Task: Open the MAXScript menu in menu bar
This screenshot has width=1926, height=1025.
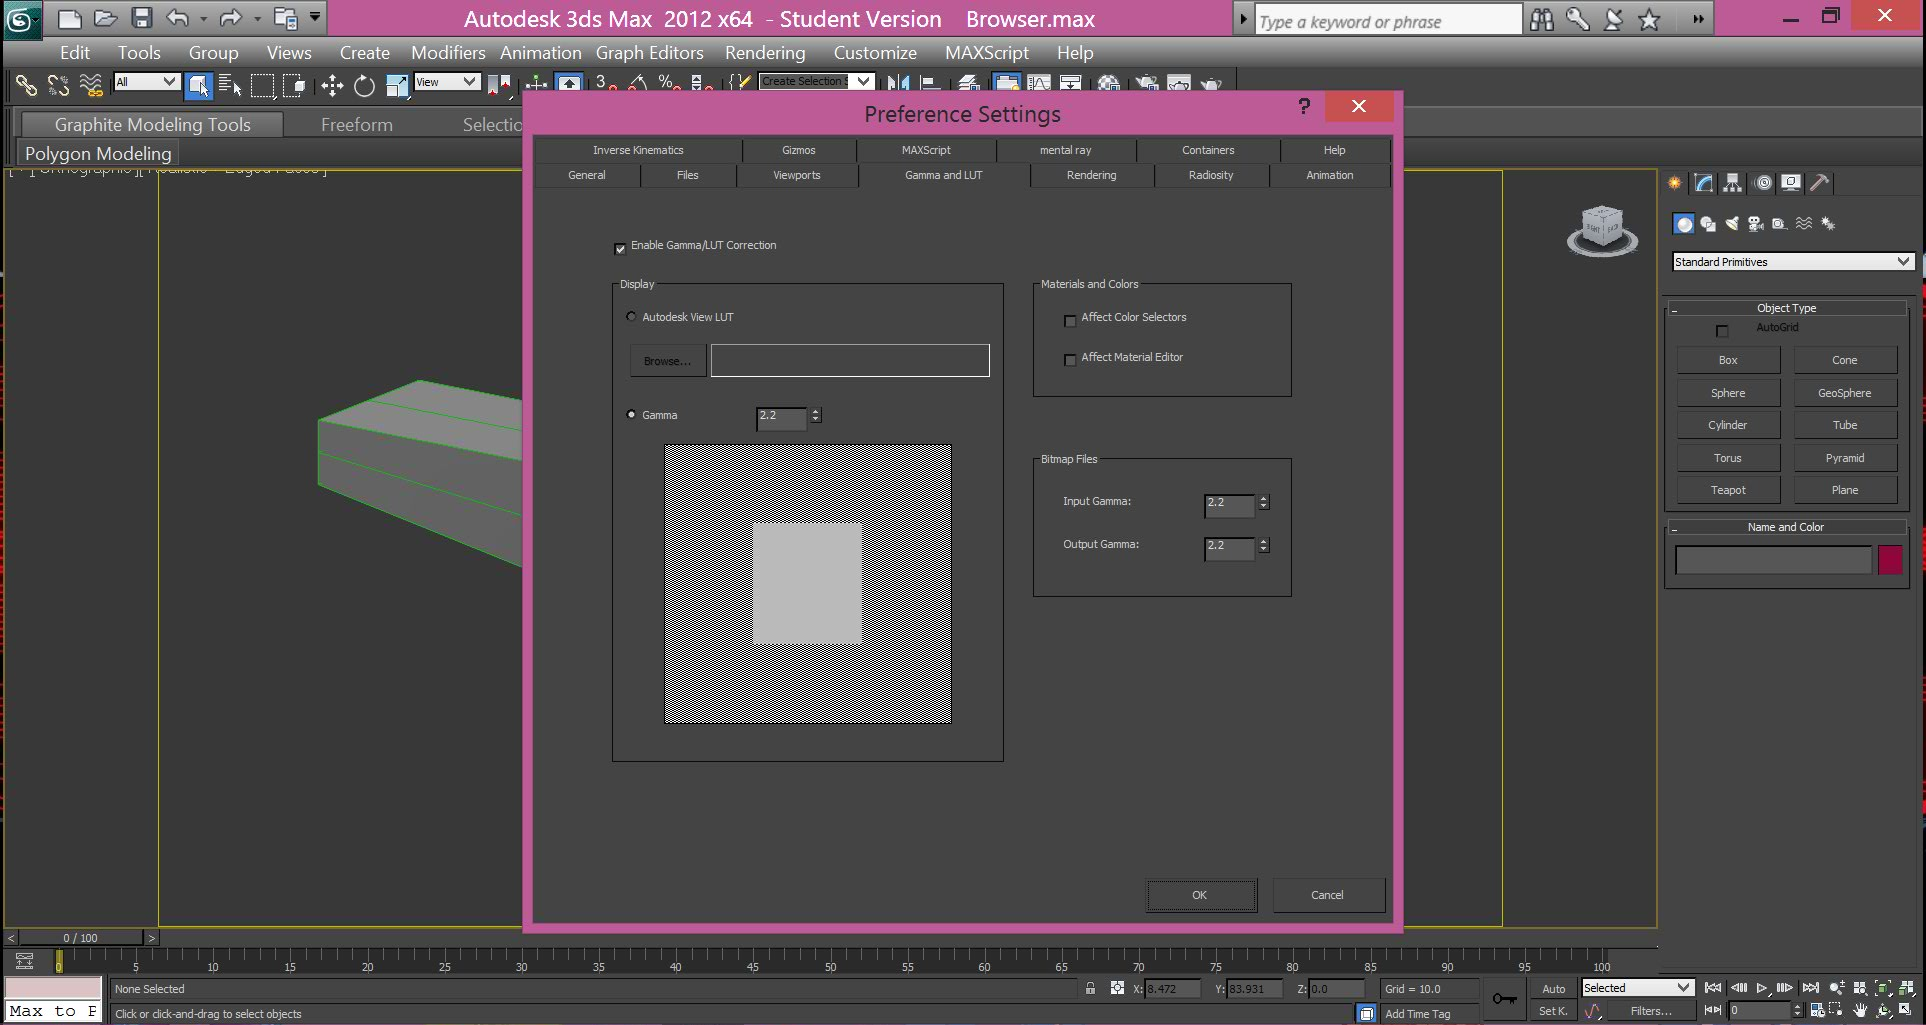Action: click(x=986, y=53)
